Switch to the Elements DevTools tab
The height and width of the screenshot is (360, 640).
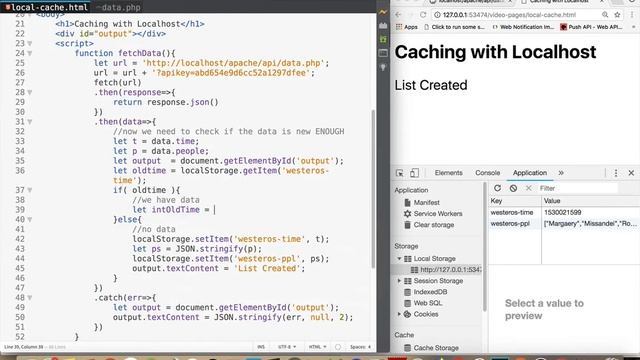pyautogui.click(x=449, y=173)
